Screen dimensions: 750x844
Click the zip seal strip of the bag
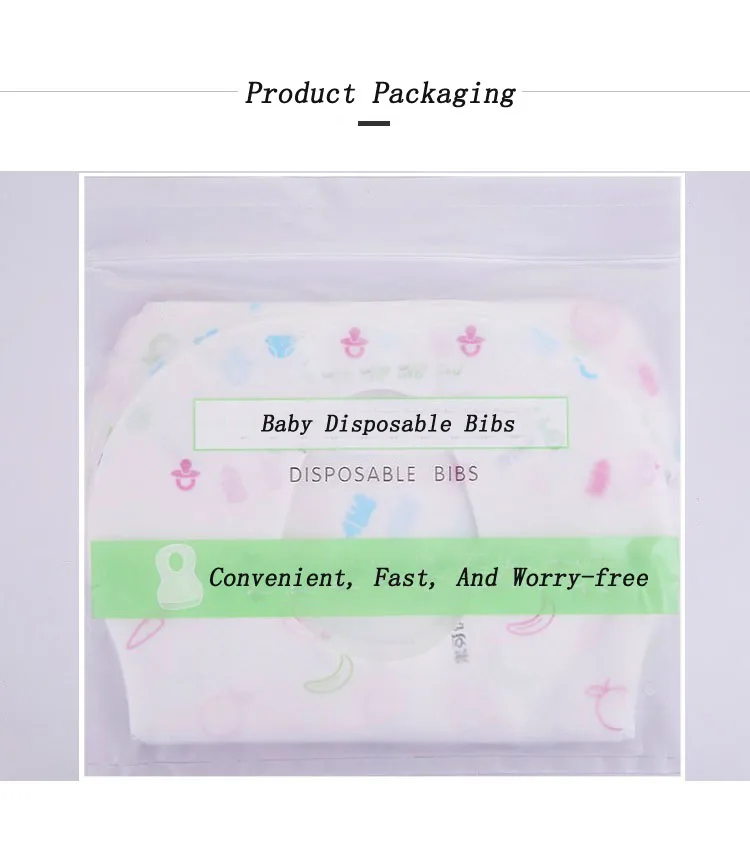[x=382, y=262]
